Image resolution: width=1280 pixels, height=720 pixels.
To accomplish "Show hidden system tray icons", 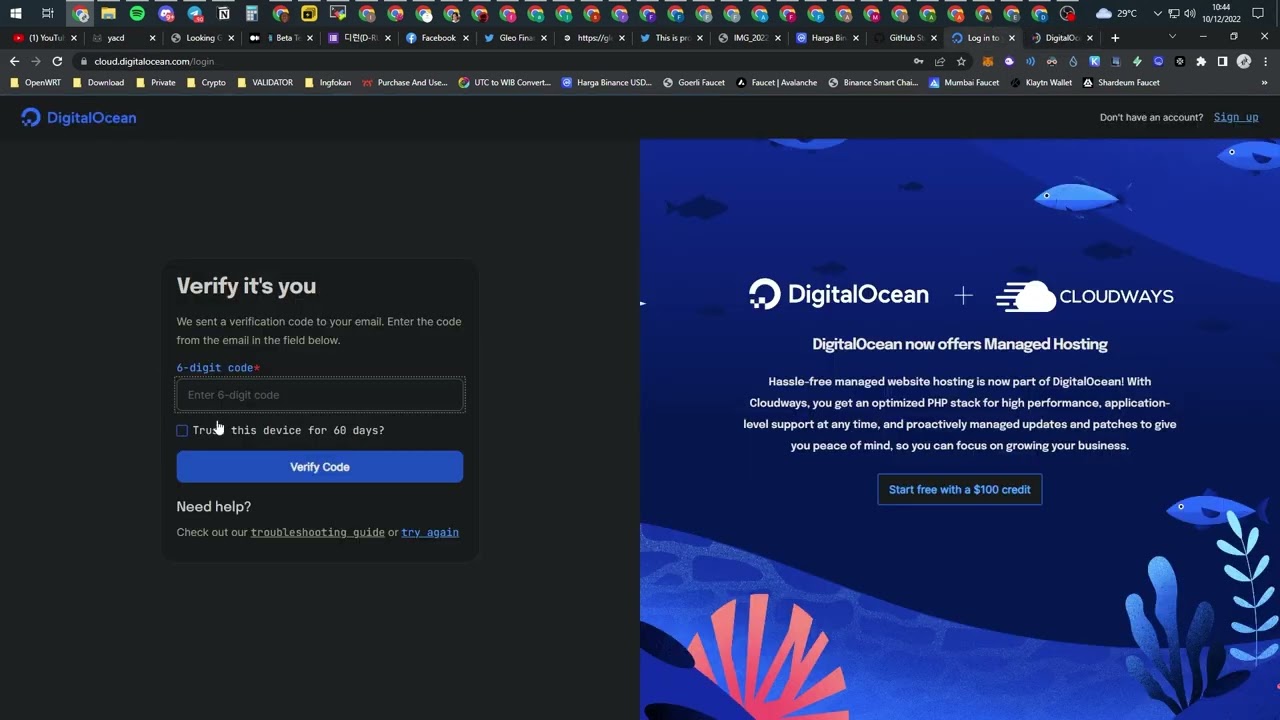I will [1157, 14].
